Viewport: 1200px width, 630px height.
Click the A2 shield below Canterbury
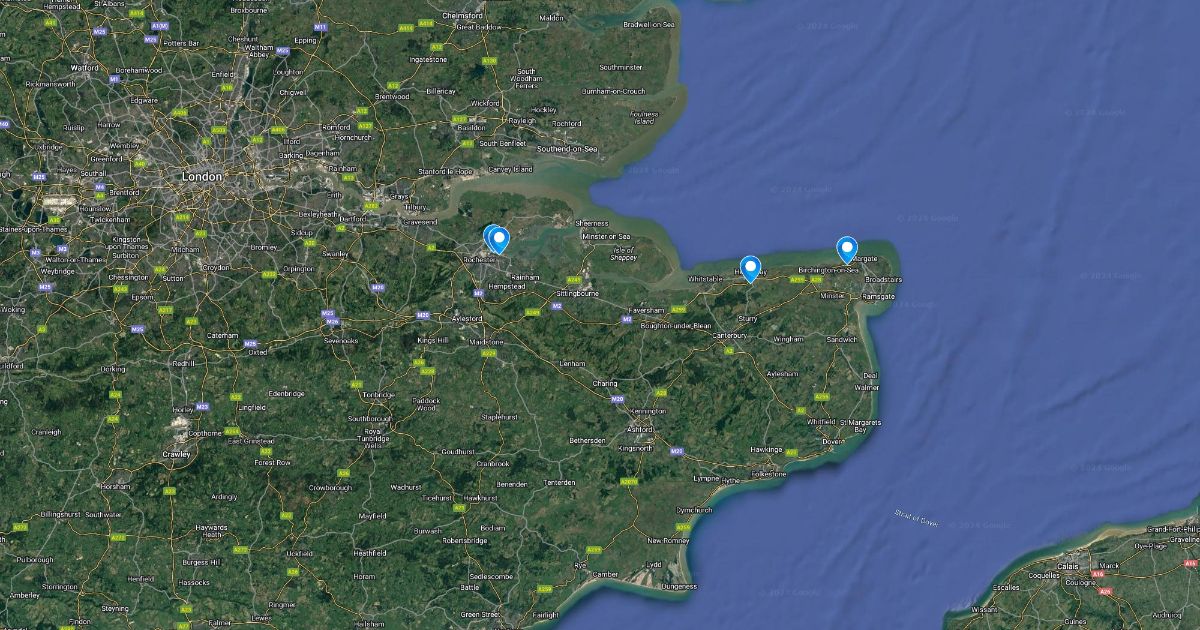pos(729,351)
